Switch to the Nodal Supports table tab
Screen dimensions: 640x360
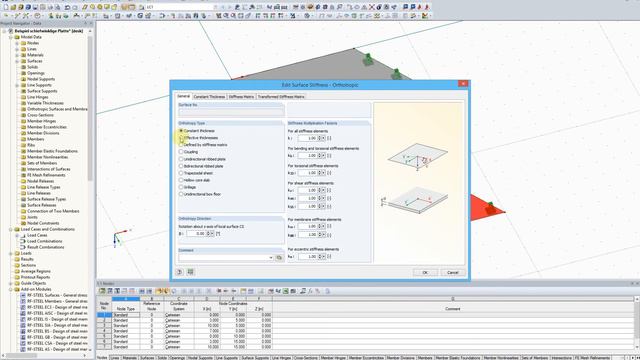click(x=200, y=358)
